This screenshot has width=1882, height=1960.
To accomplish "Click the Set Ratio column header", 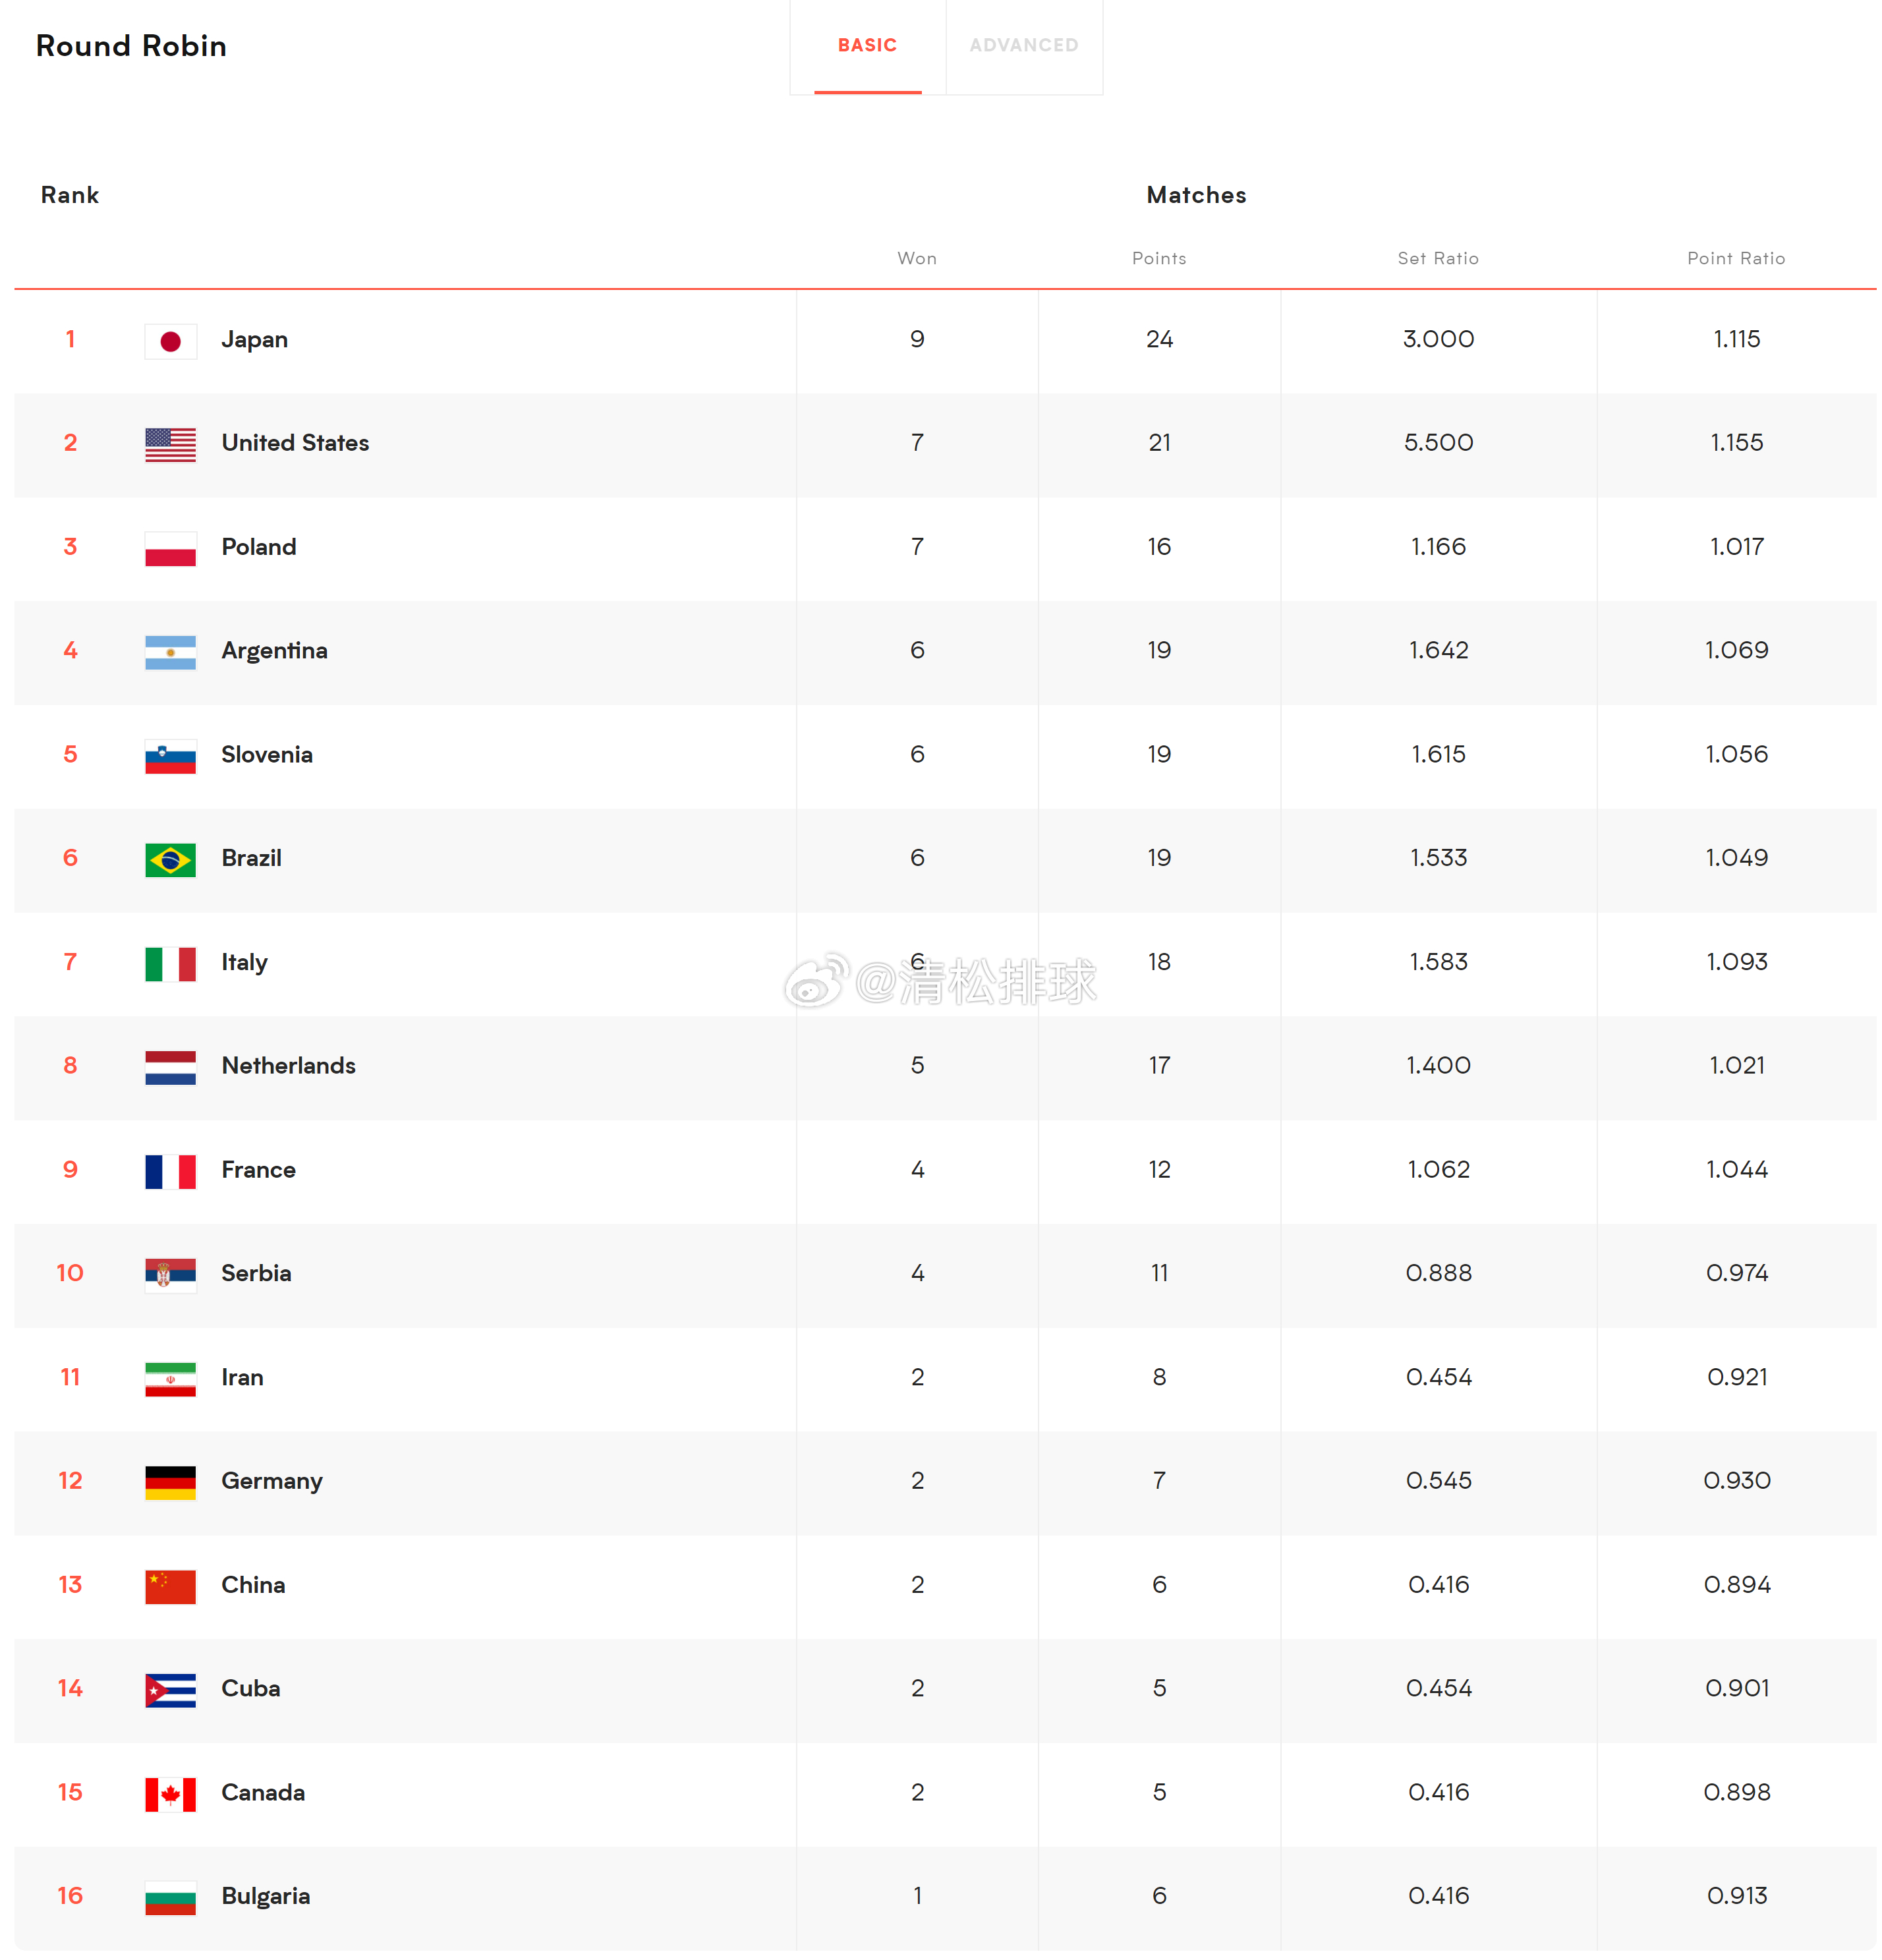I will [1438, 258].
